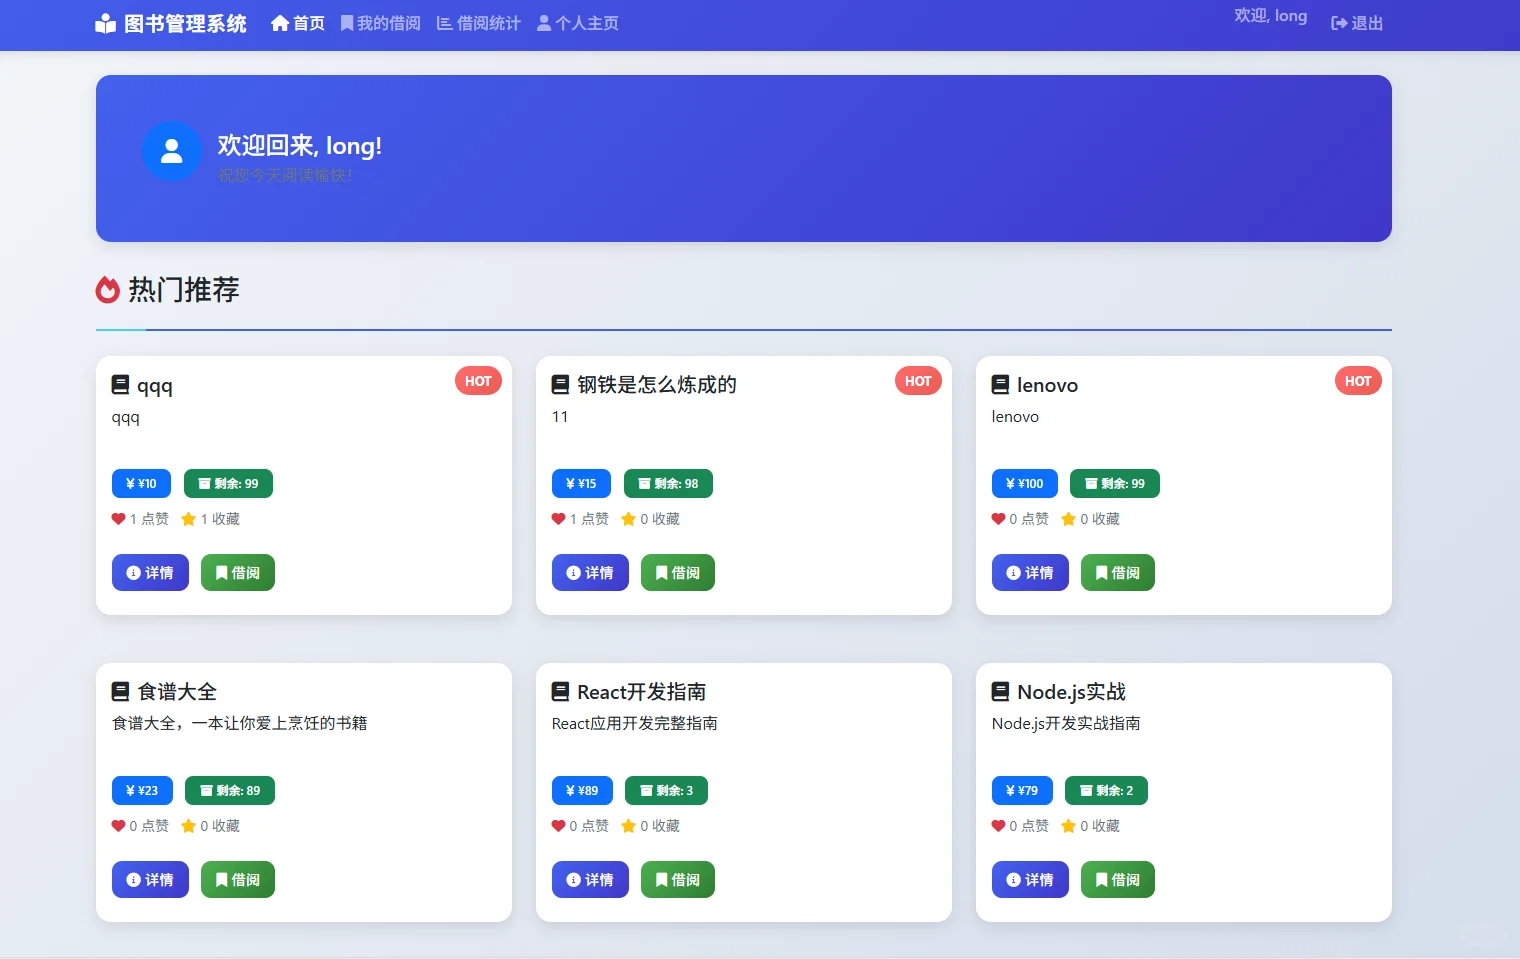This screenshot has height=959, width=1520.
Task: Click the book icon beside Node.js实战 title
Action: pyautogui.click(x=999, y=690)
